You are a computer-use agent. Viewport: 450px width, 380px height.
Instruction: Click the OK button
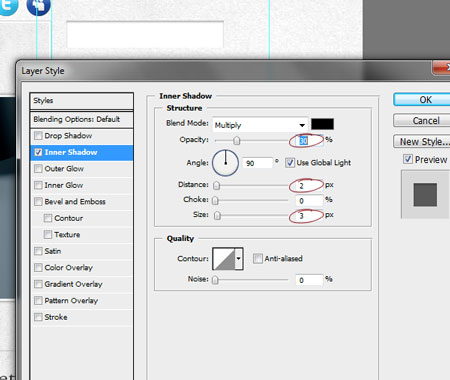pyautogui.click(x=423, y=100)
